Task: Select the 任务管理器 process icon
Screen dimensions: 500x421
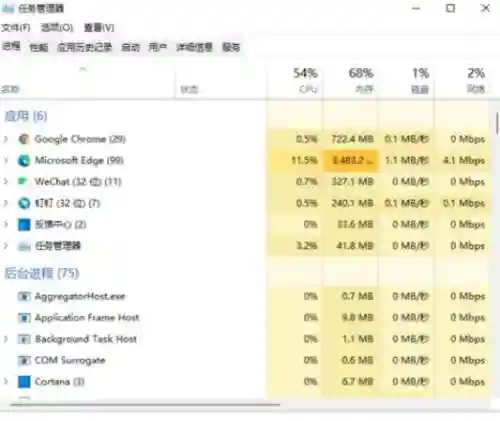Action: point(24,246)
